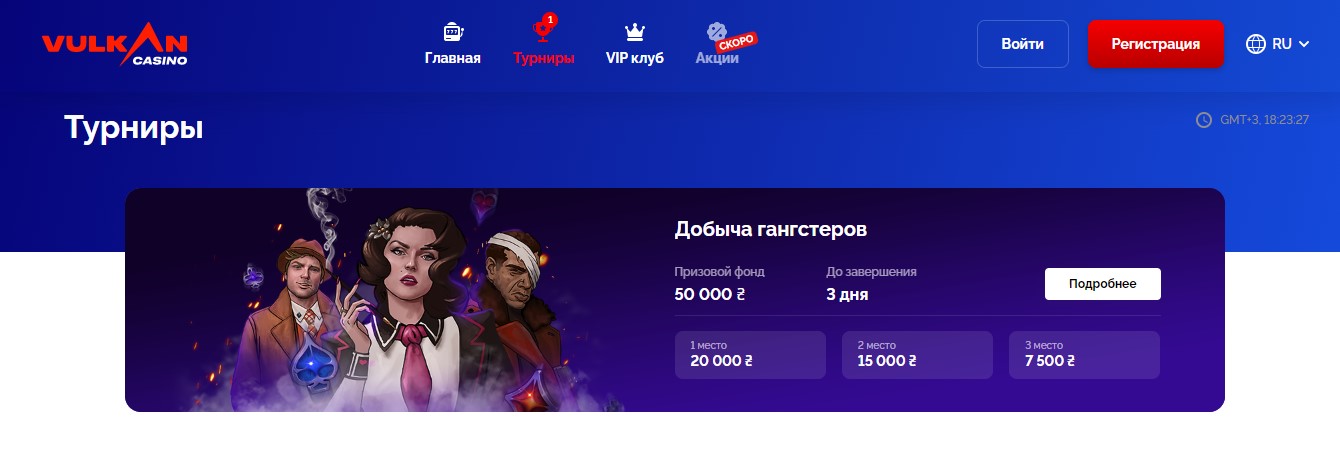Go to the VIP клуб section

coord(634,58)
